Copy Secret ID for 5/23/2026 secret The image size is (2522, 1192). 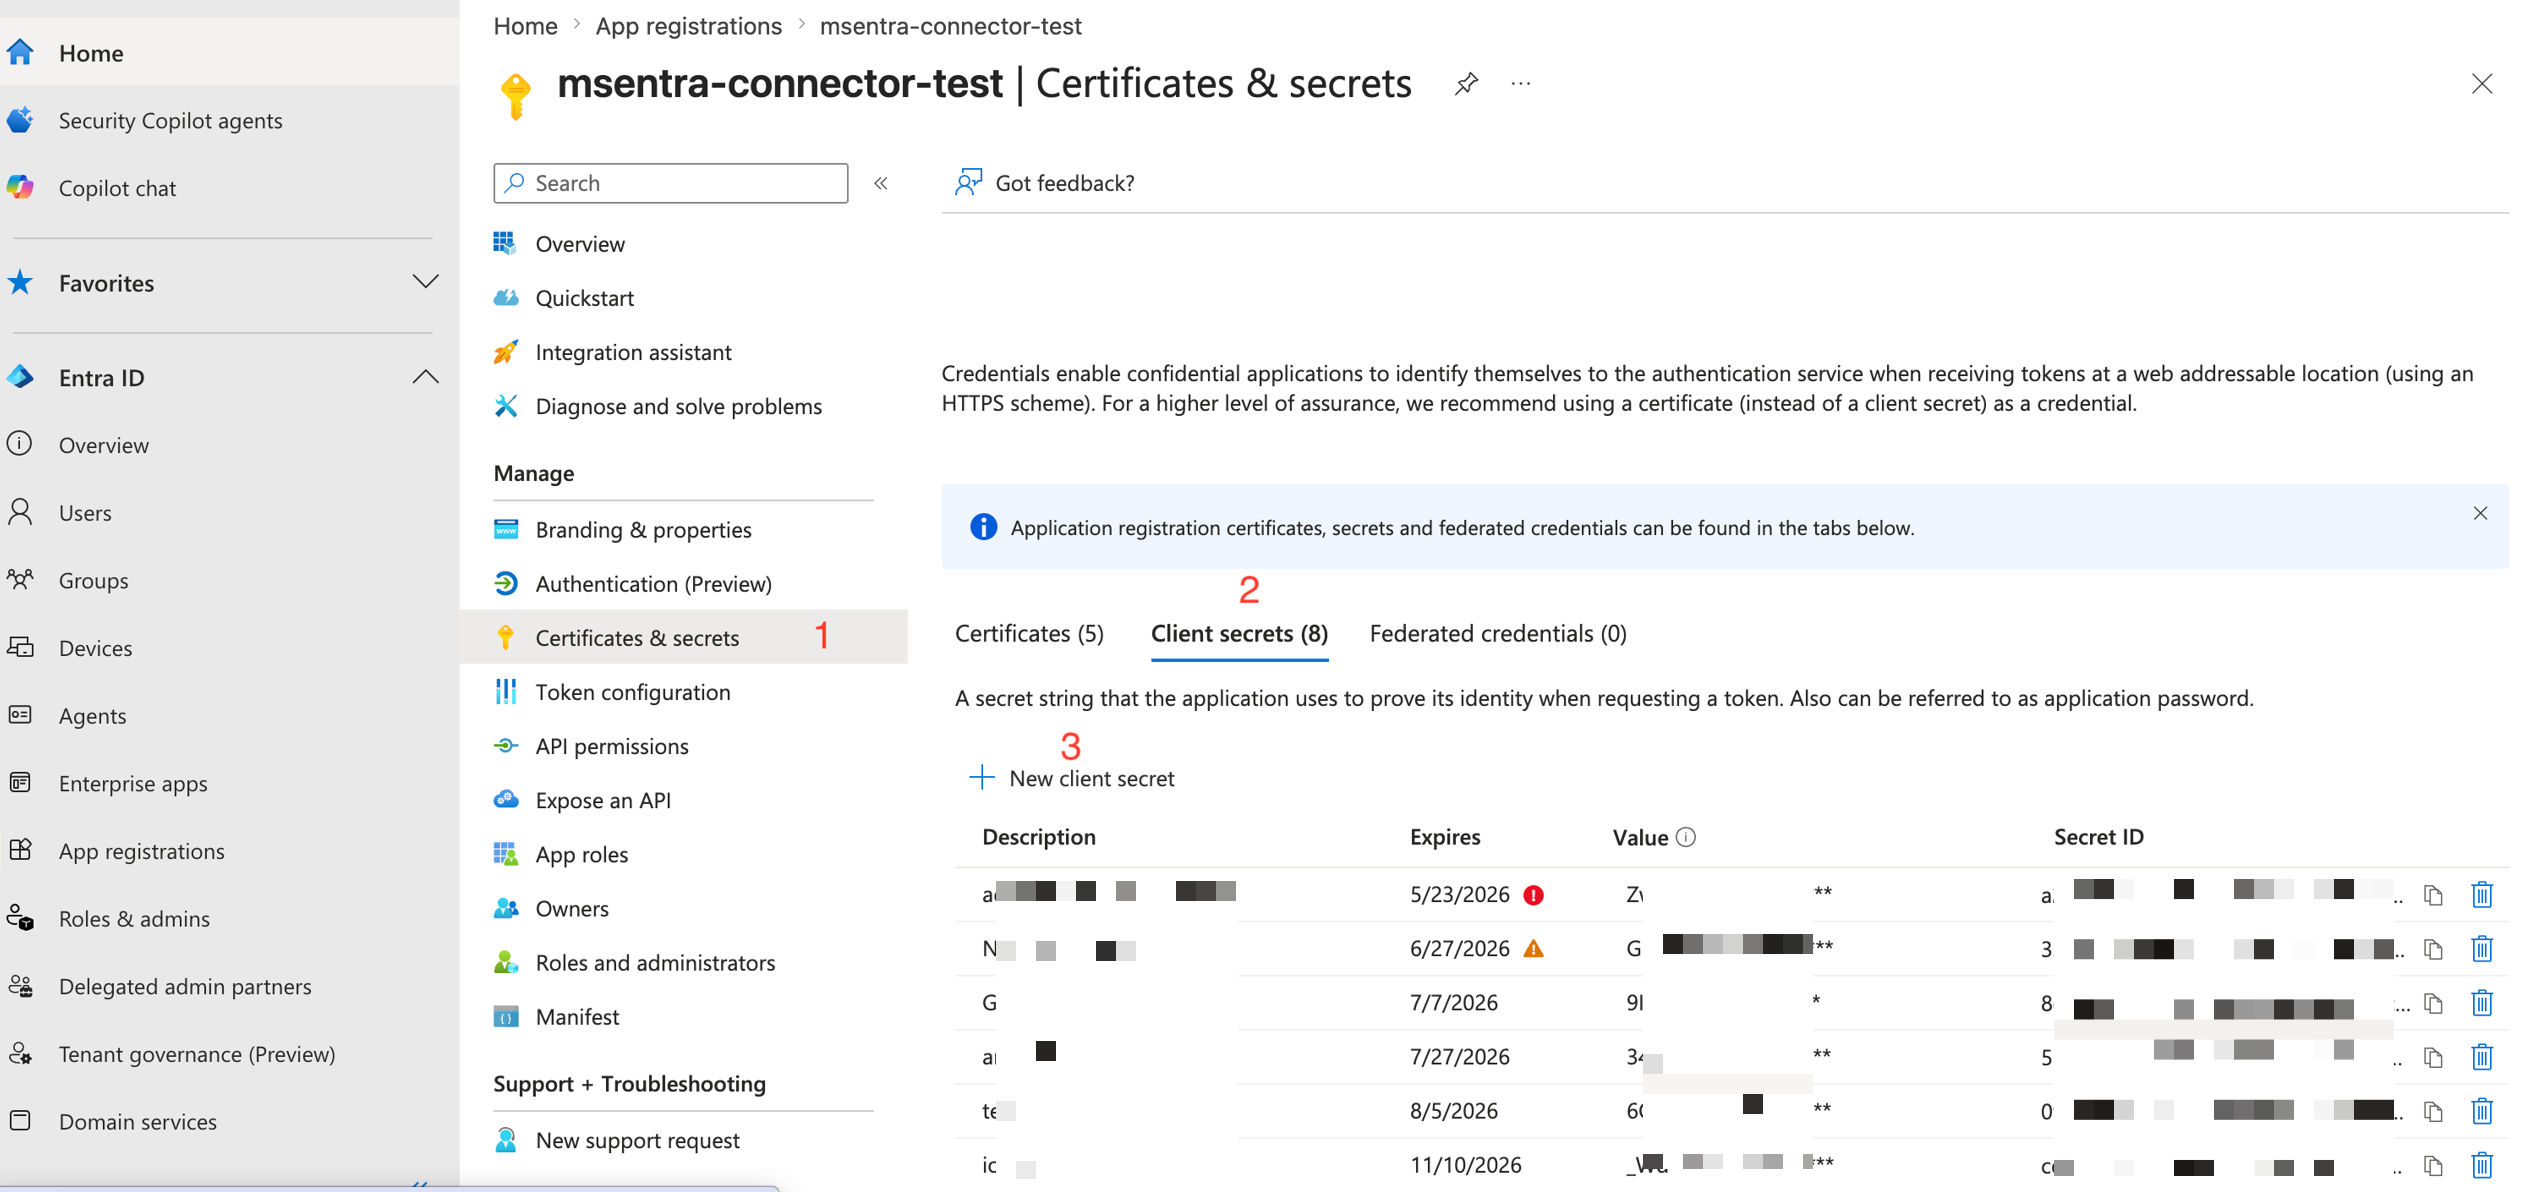[2433, 895]
